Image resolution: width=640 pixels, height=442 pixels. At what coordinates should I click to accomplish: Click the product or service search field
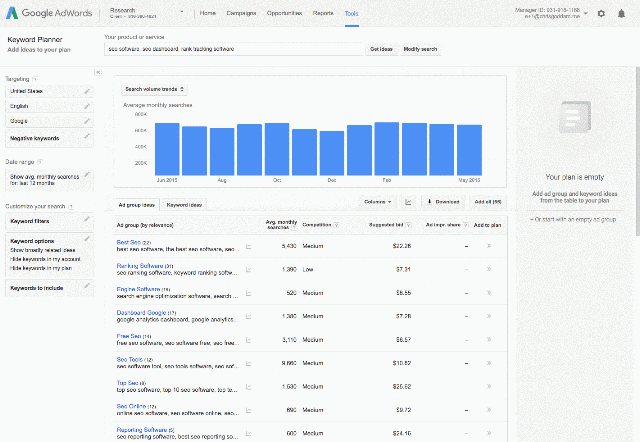(x=233, y=49)
